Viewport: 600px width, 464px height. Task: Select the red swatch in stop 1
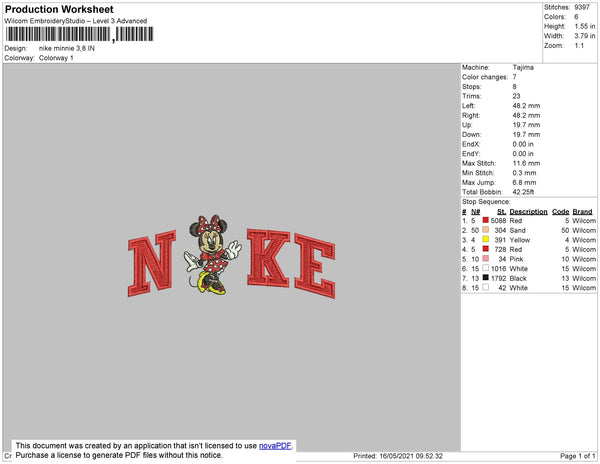pos(486,220)
